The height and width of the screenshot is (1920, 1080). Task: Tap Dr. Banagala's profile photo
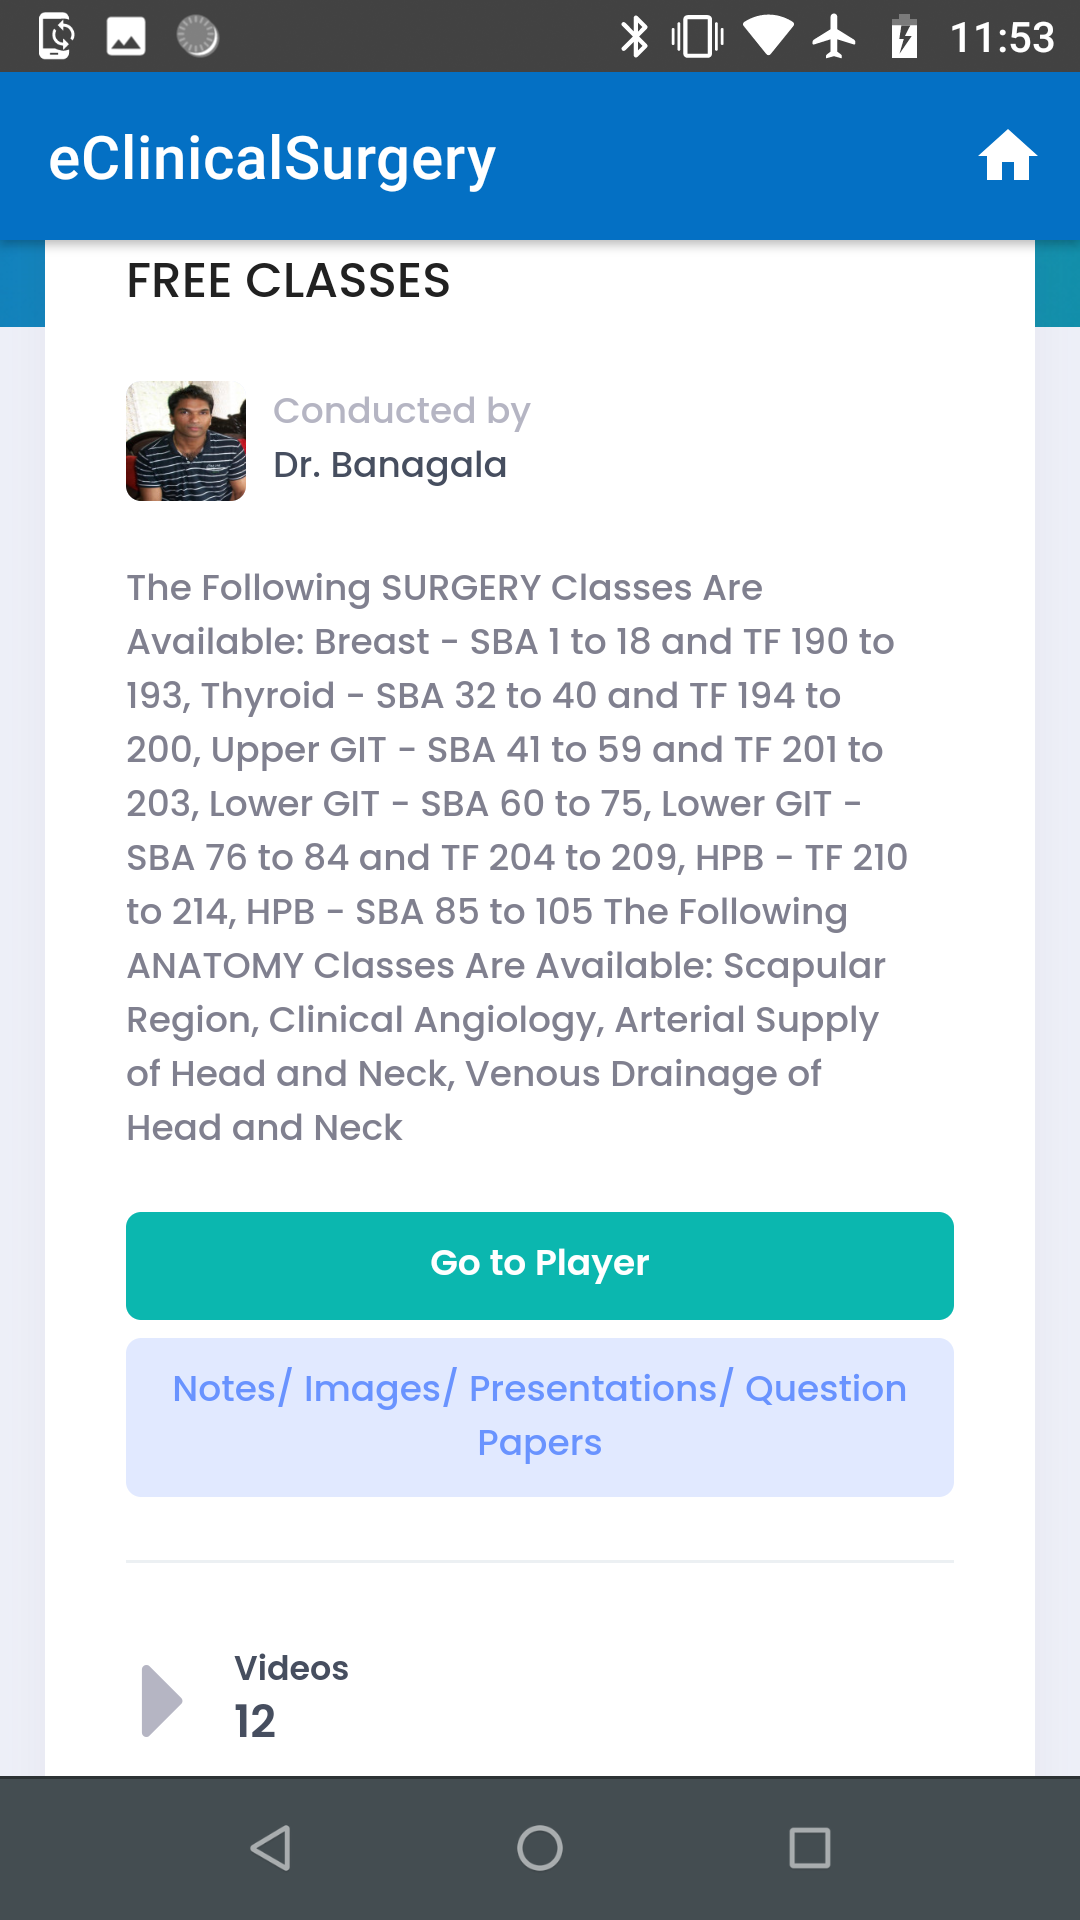(186, 441)
